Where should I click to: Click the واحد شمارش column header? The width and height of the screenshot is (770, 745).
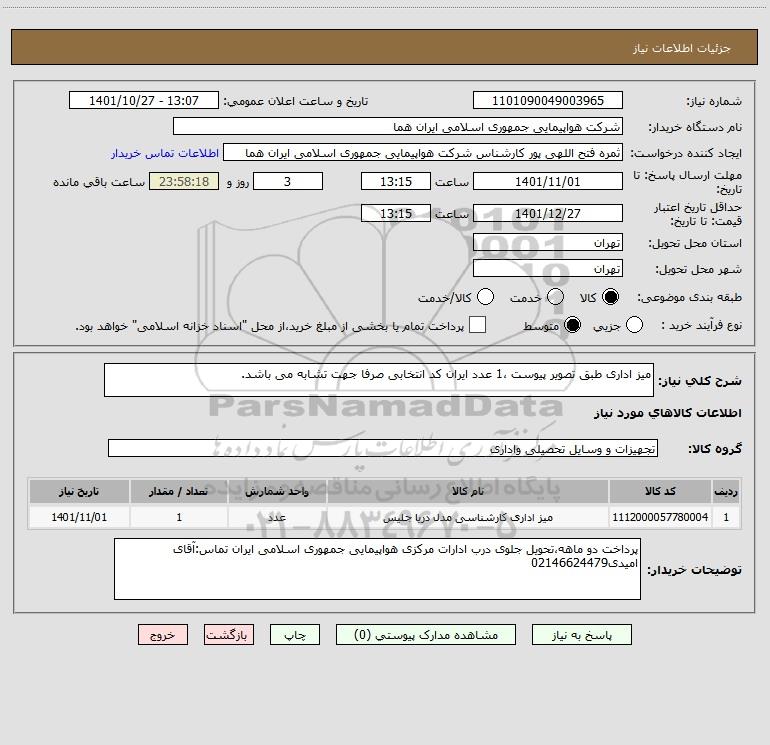click(277, 491)
